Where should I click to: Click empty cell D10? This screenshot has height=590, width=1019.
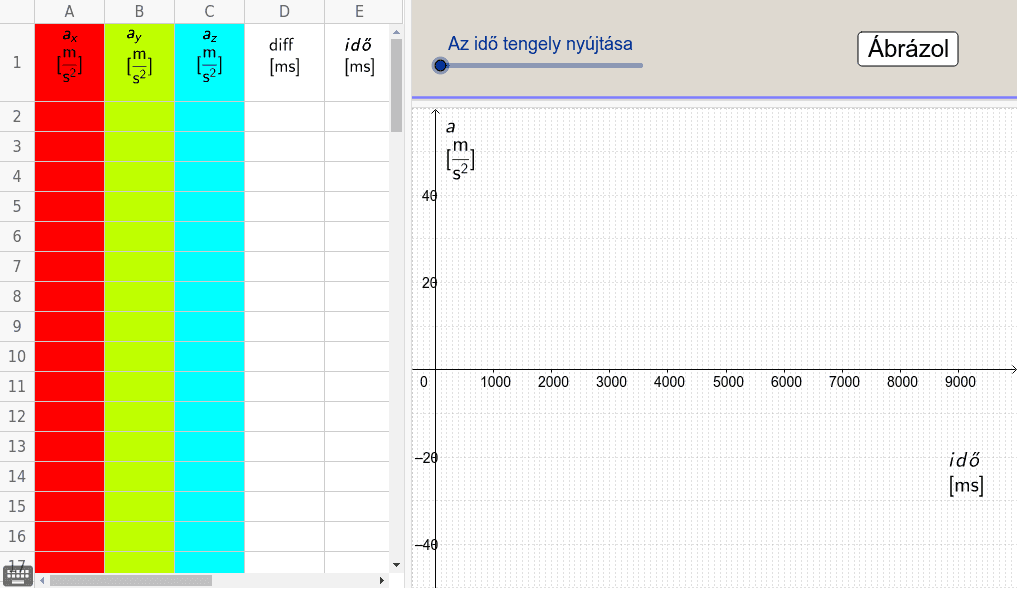point(284,356)
